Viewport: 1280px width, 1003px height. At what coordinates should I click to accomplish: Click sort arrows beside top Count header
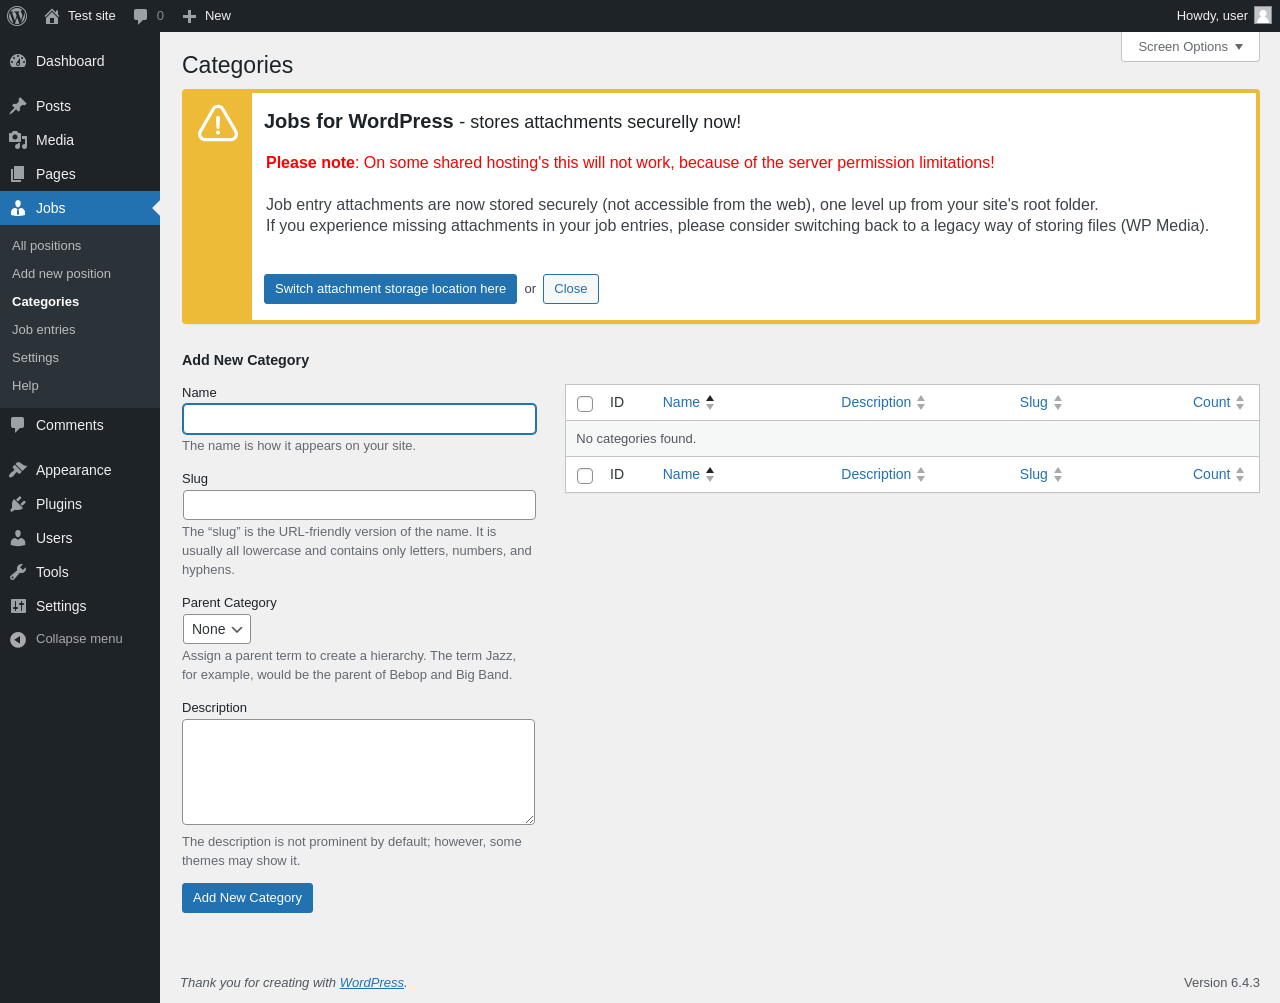pos(1240,402)
